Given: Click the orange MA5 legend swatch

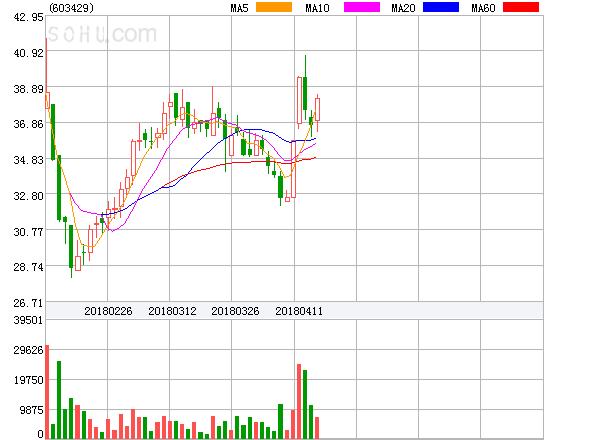Looking at the screenshot, I should [274, 7].
